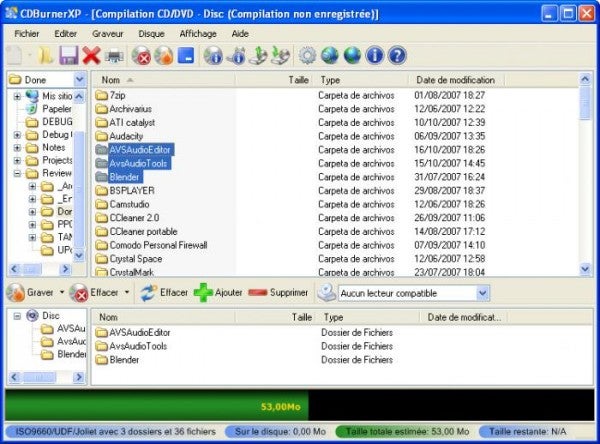Open the Disque menu
Screen dimensions: 600x444
pos(151,34)
